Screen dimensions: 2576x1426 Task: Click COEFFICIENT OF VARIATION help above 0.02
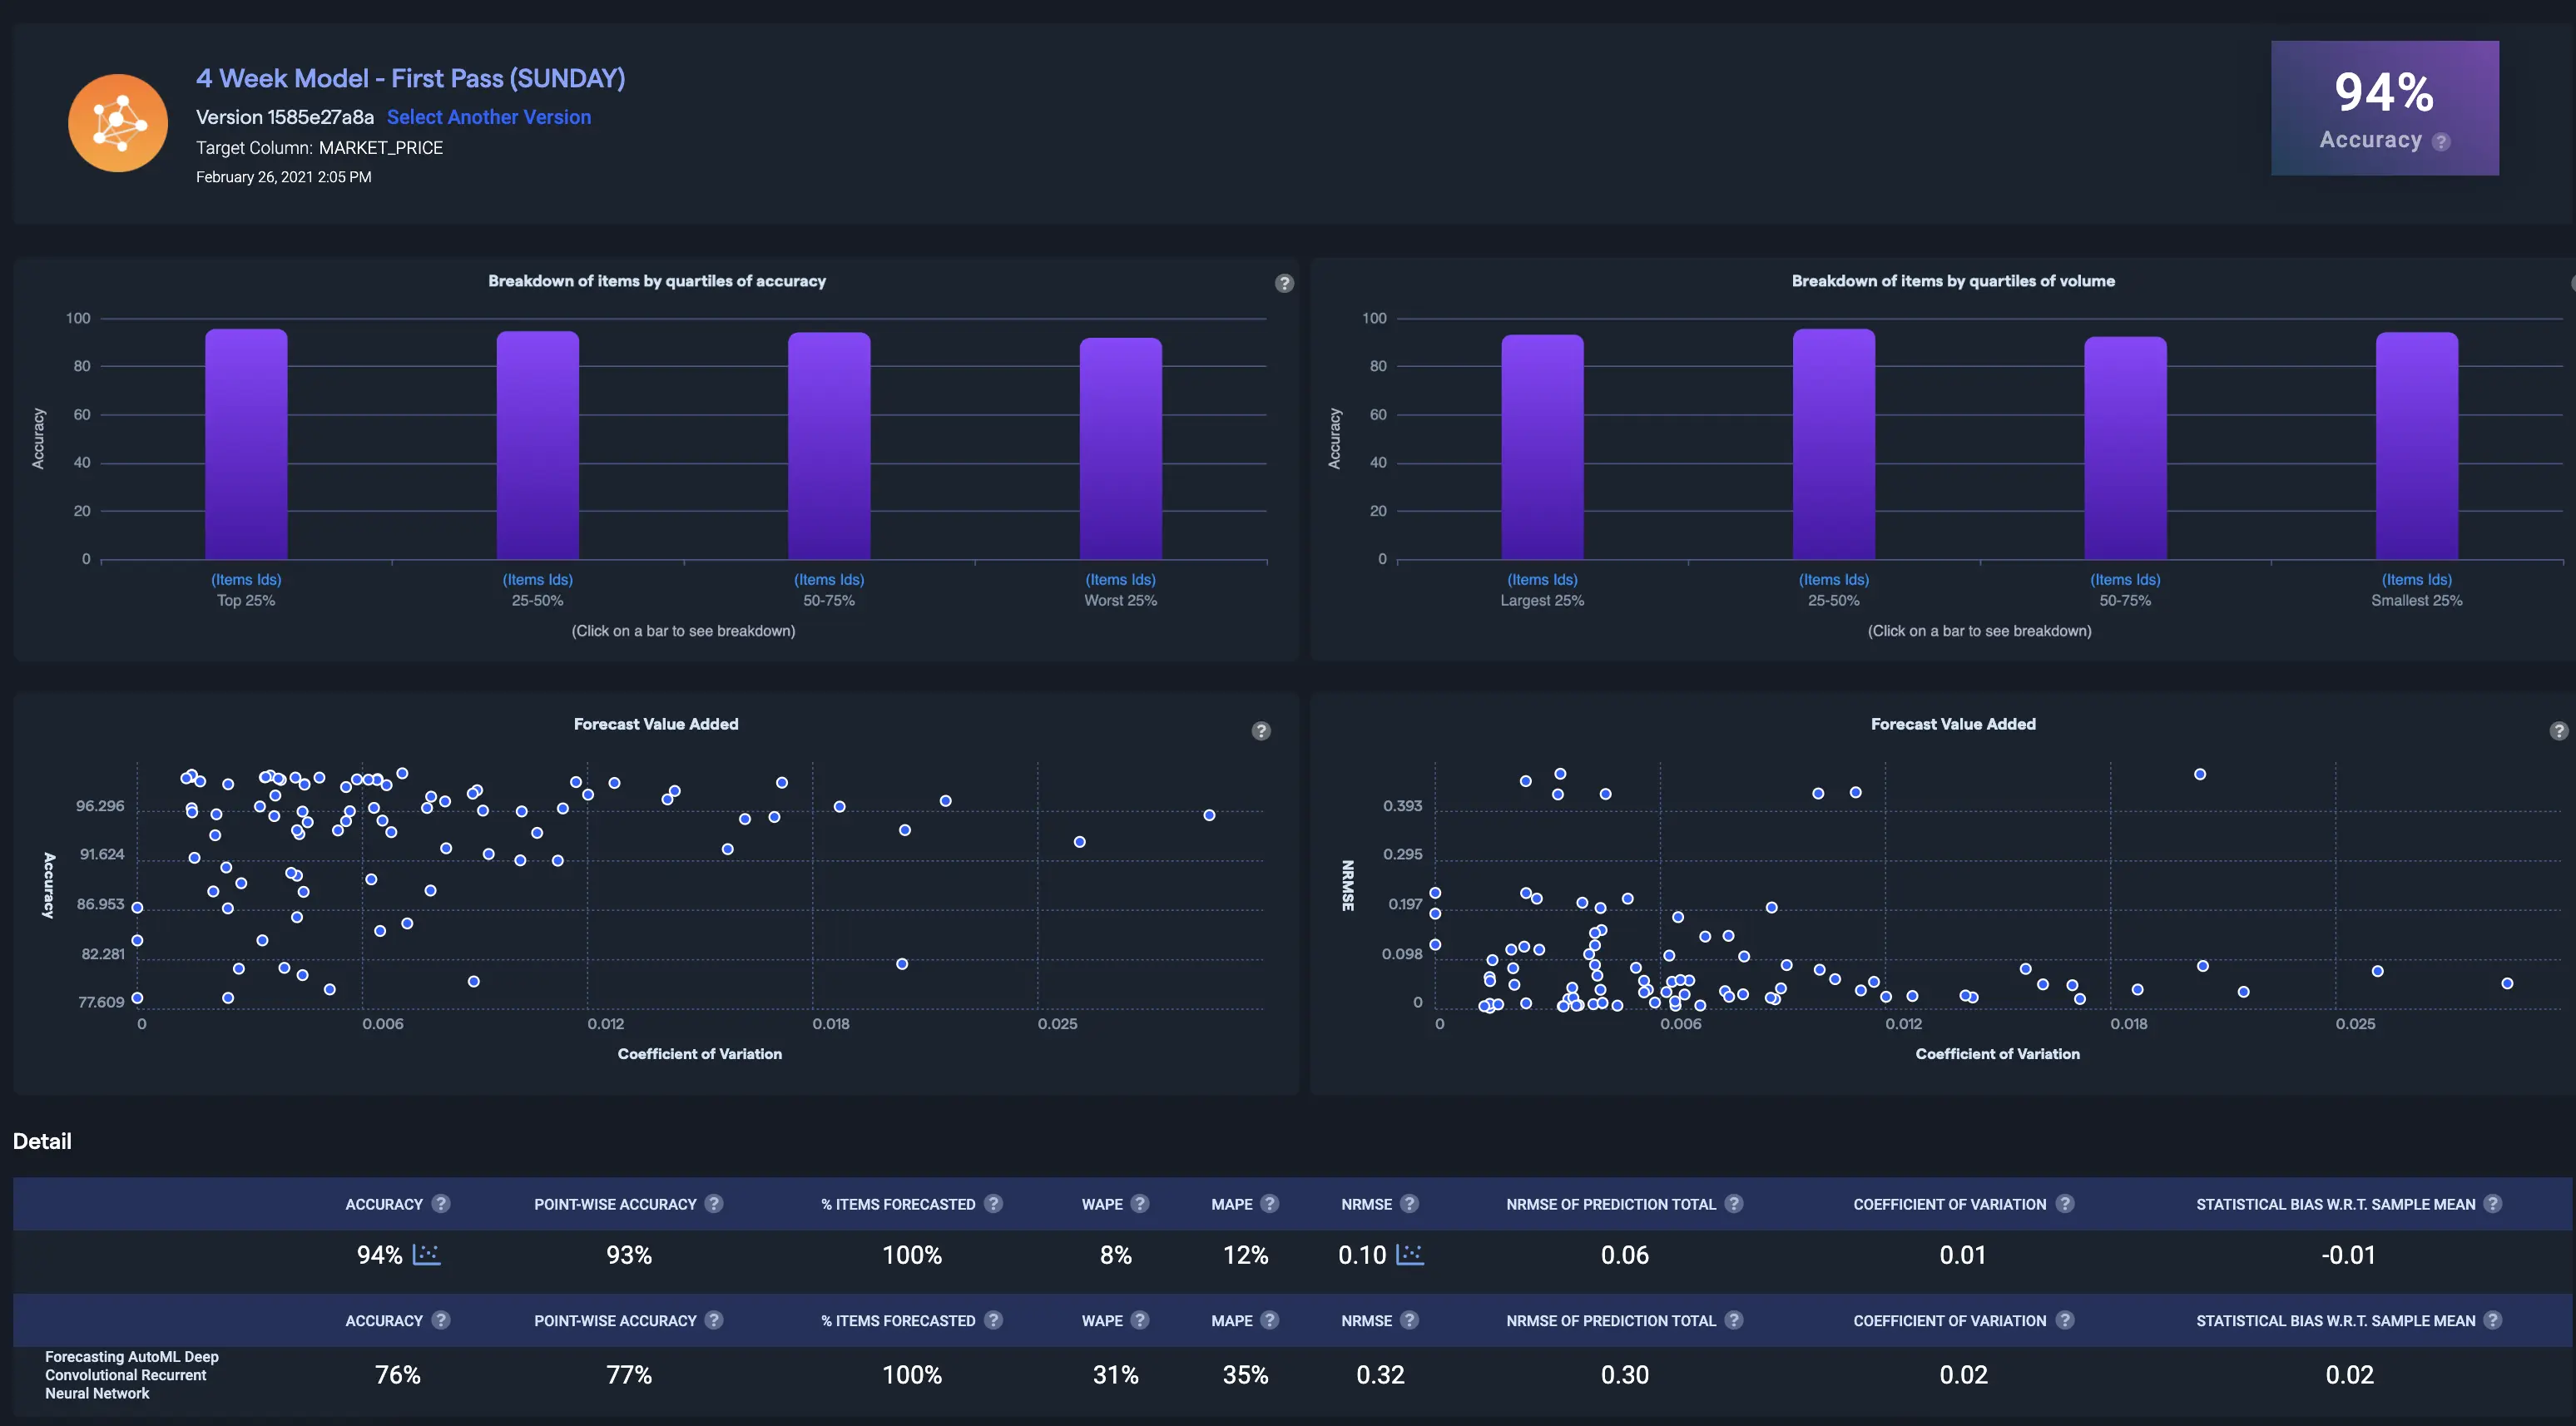2065,1320
